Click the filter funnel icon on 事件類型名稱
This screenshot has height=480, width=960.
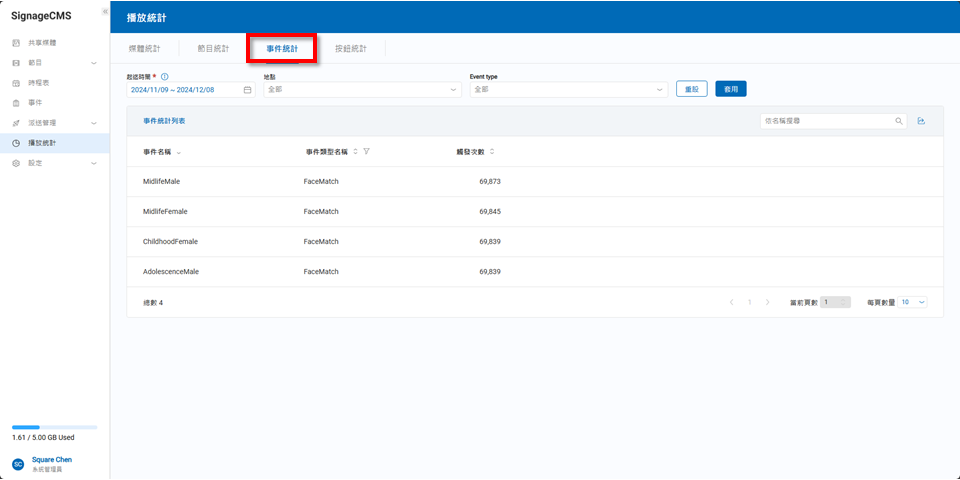(367, 151)
